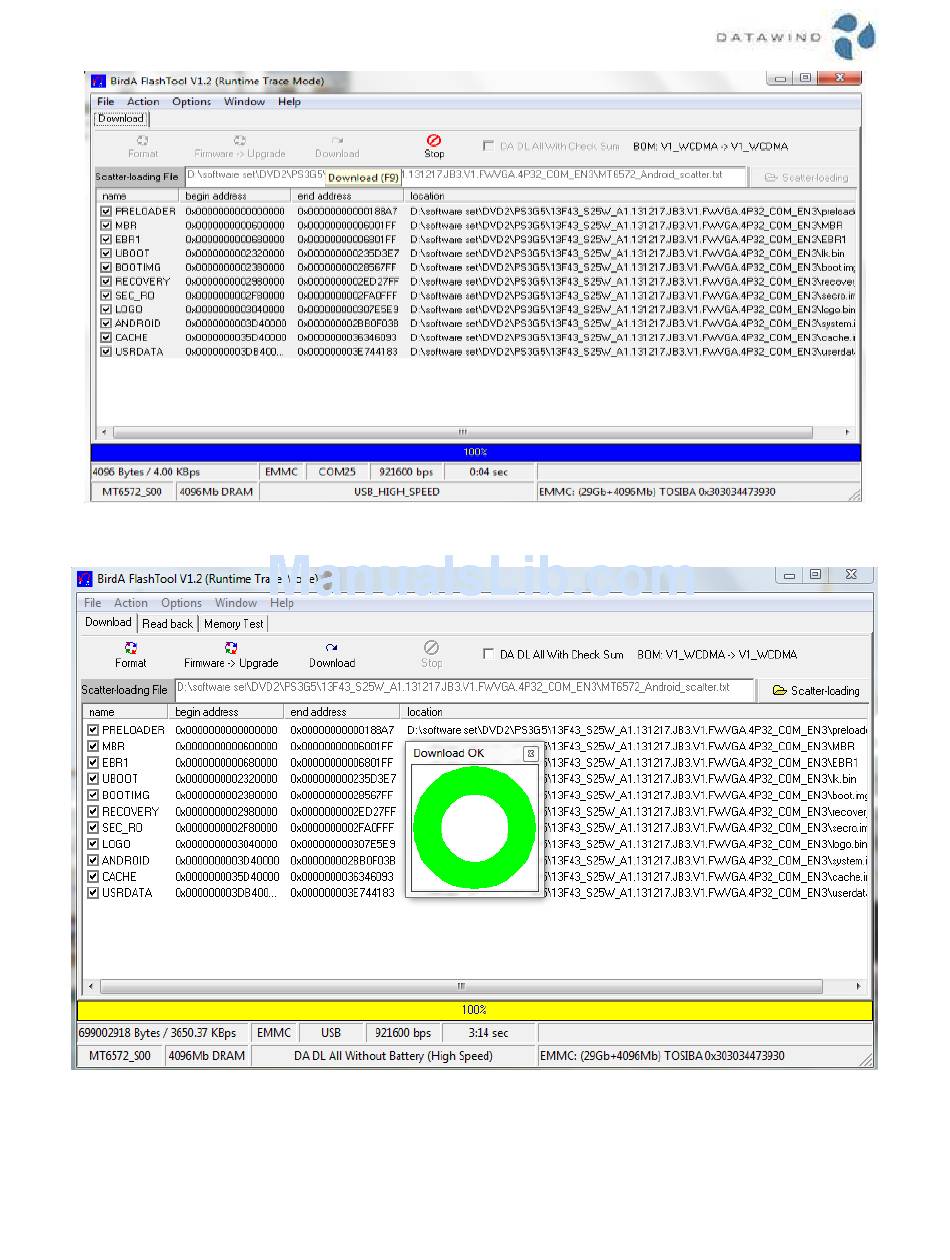Image resolution: width=950 pixels, height=1260 pixels.
Task: Uncheck MBR checkbox in lower window
Action: 93,746
